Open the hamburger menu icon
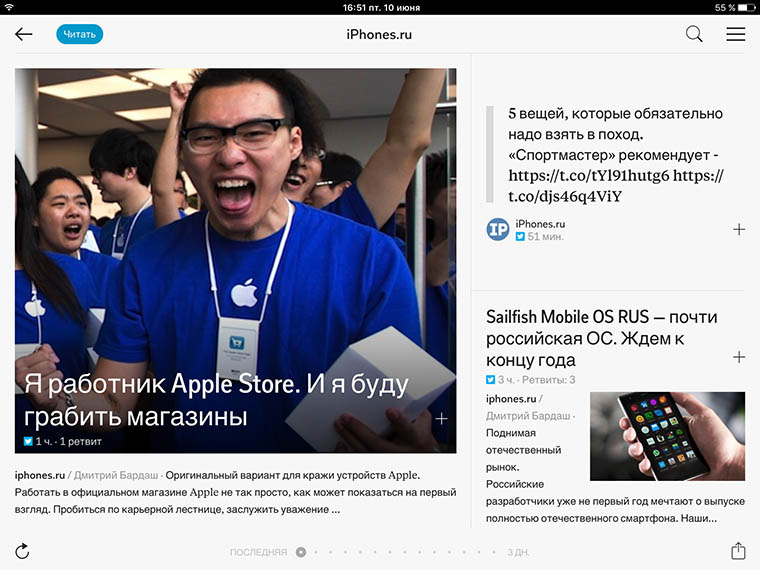 tap(735, 34)
